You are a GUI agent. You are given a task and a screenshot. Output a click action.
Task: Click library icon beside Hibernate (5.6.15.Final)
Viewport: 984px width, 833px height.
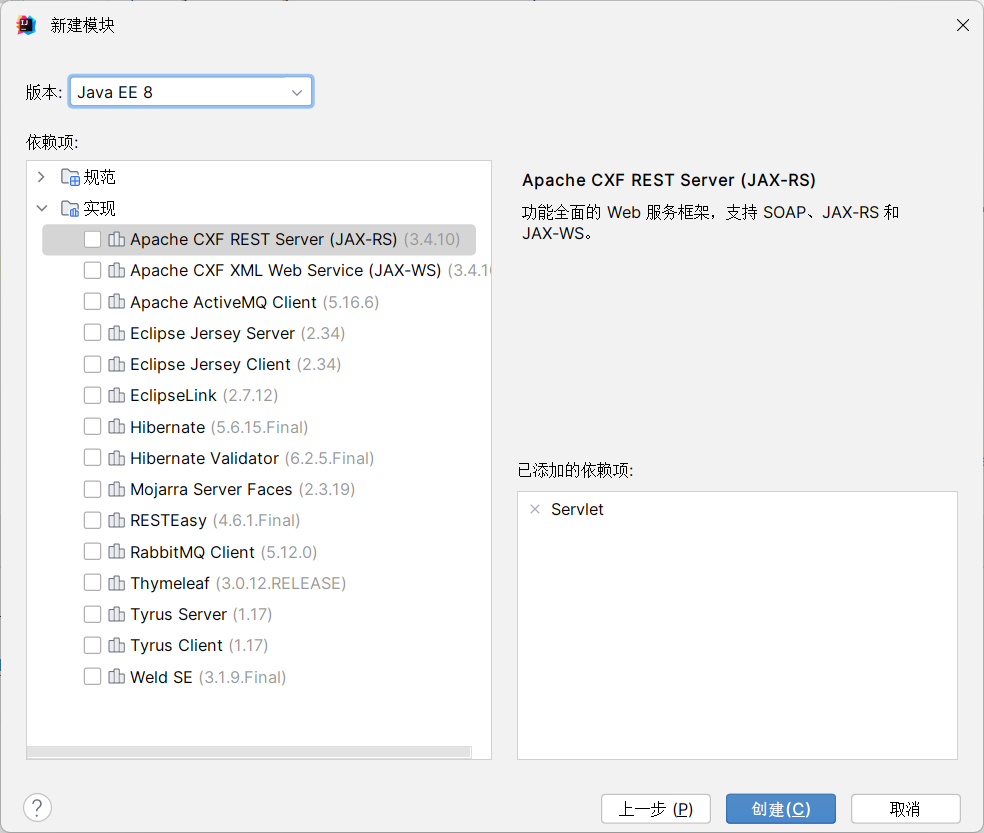pos(117,427)
